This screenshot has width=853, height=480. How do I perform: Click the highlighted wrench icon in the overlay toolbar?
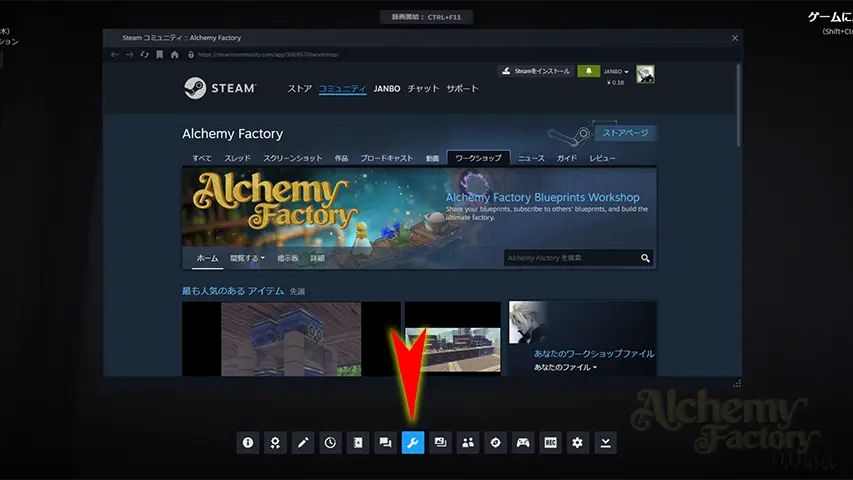(x=412, y=442)
